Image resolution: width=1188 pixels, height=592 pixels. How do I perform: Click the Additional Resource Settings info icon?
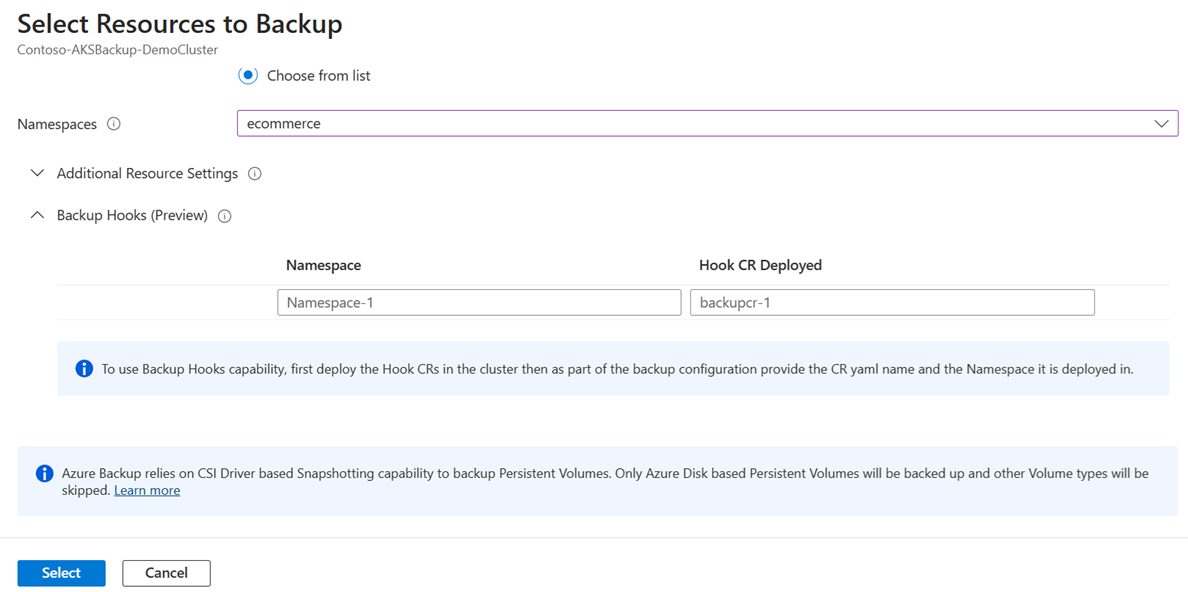pyautogui.click(x=255, y=174)
